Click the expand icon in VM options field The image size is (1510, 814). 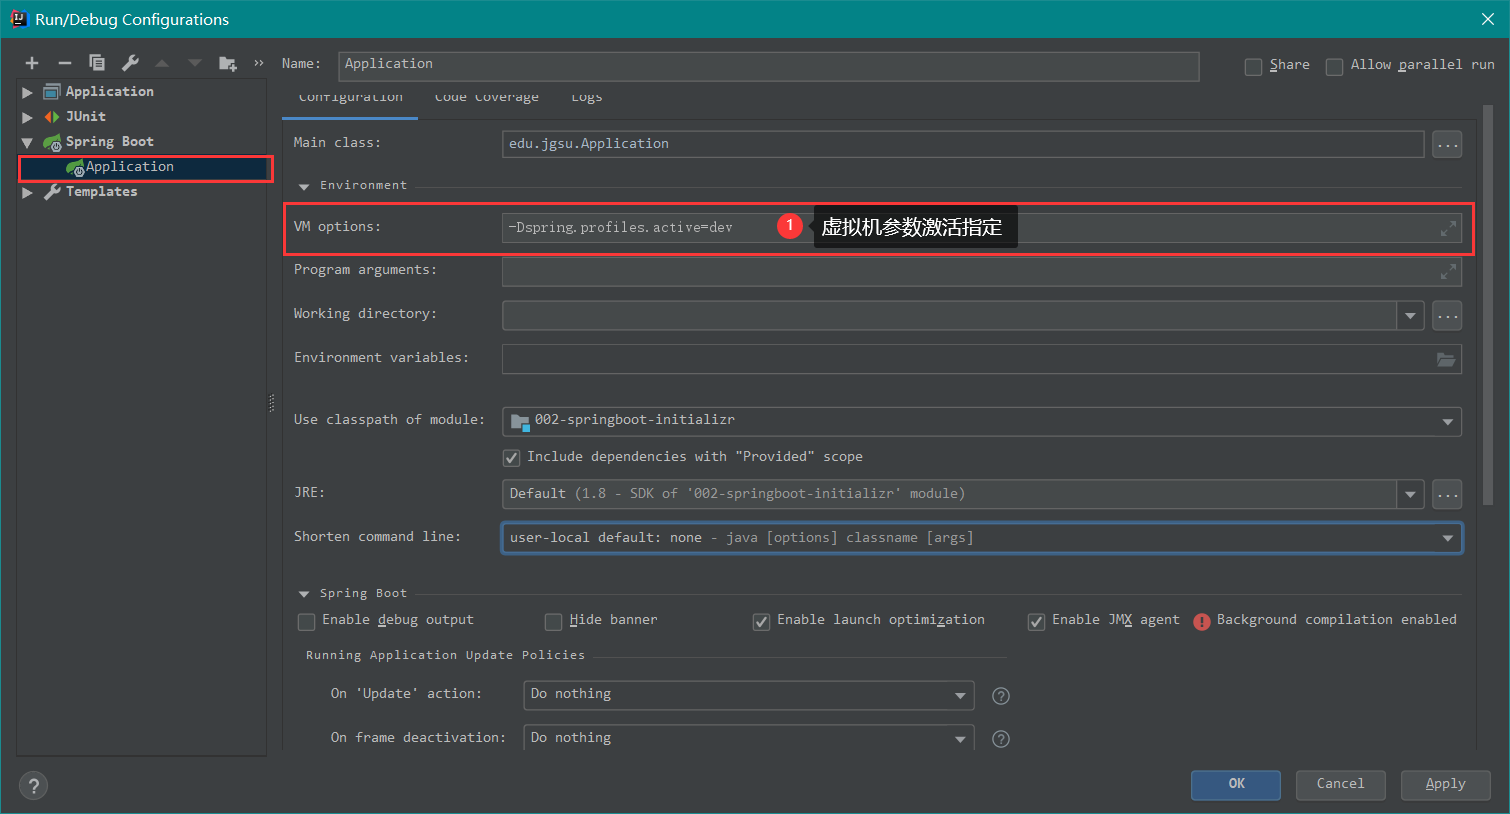coord(1447,229)
